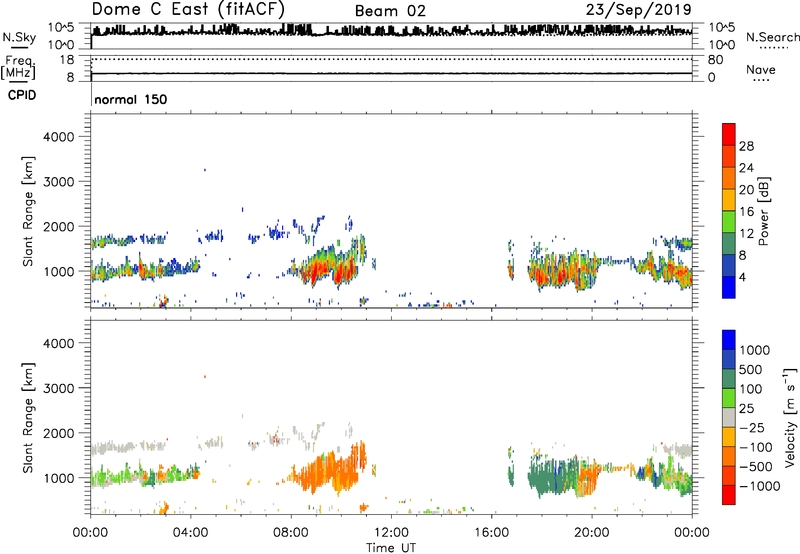Viewport: 800px width, 554px height.
Task: Click the red bottom of the velocity colorbar
Action: pyautogui.click(x=729, y=495)
